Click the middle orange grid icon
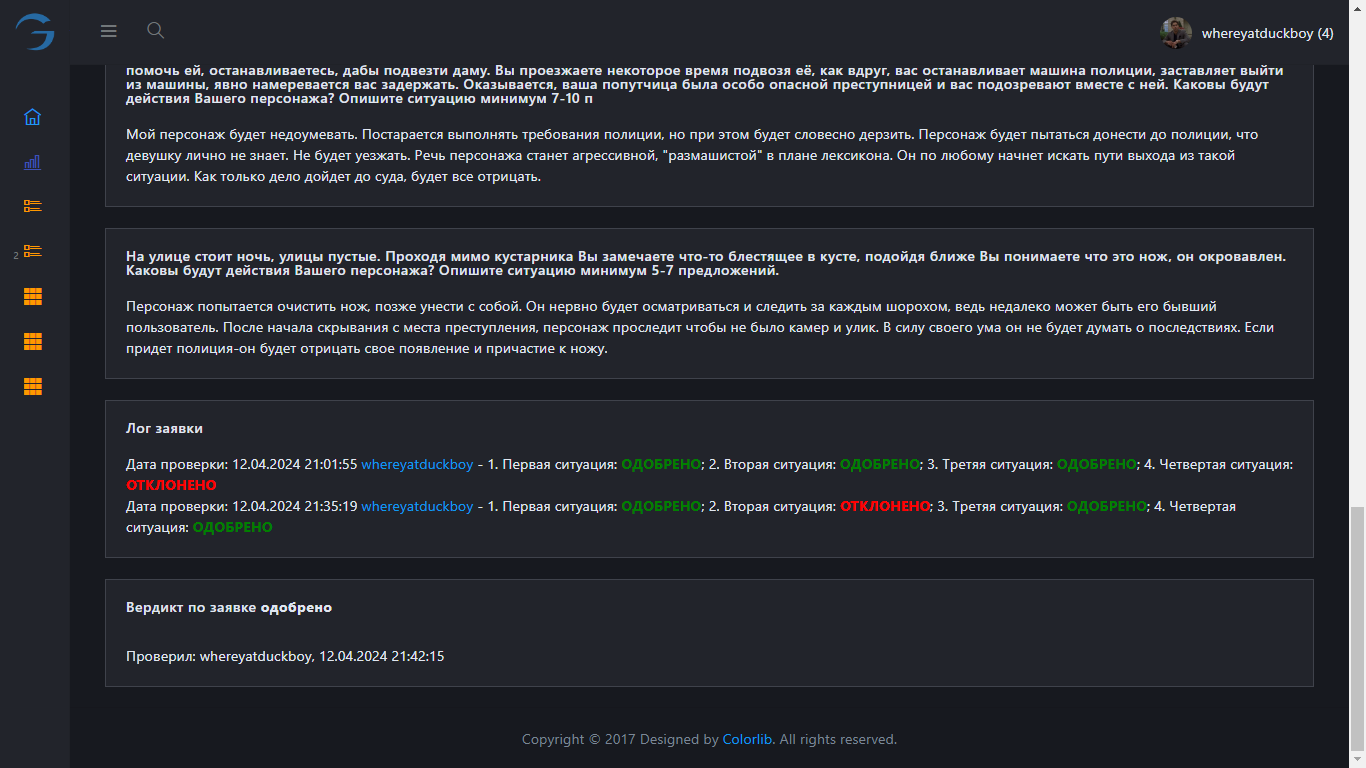The height and width of the screenshot is (768, 1366). 32,342
